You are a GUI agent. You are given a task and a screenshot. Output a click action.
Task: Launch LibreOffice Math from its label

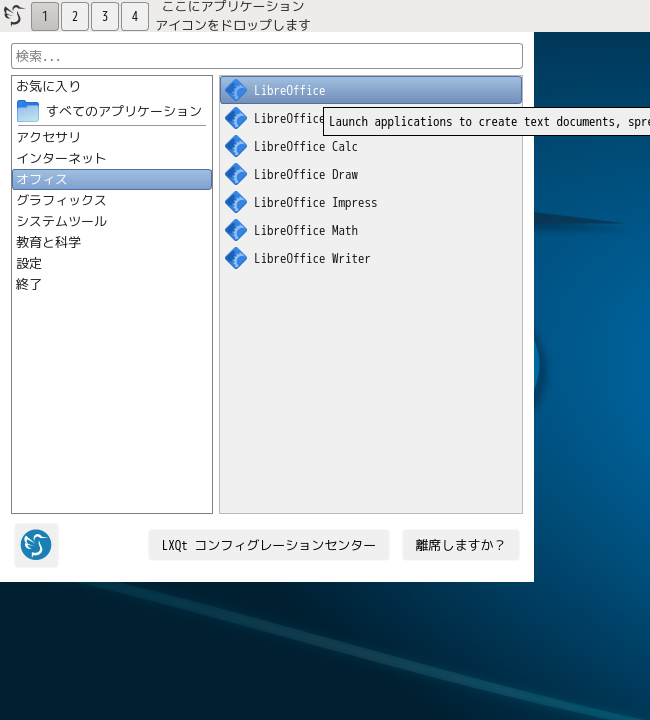coord(306,231)
